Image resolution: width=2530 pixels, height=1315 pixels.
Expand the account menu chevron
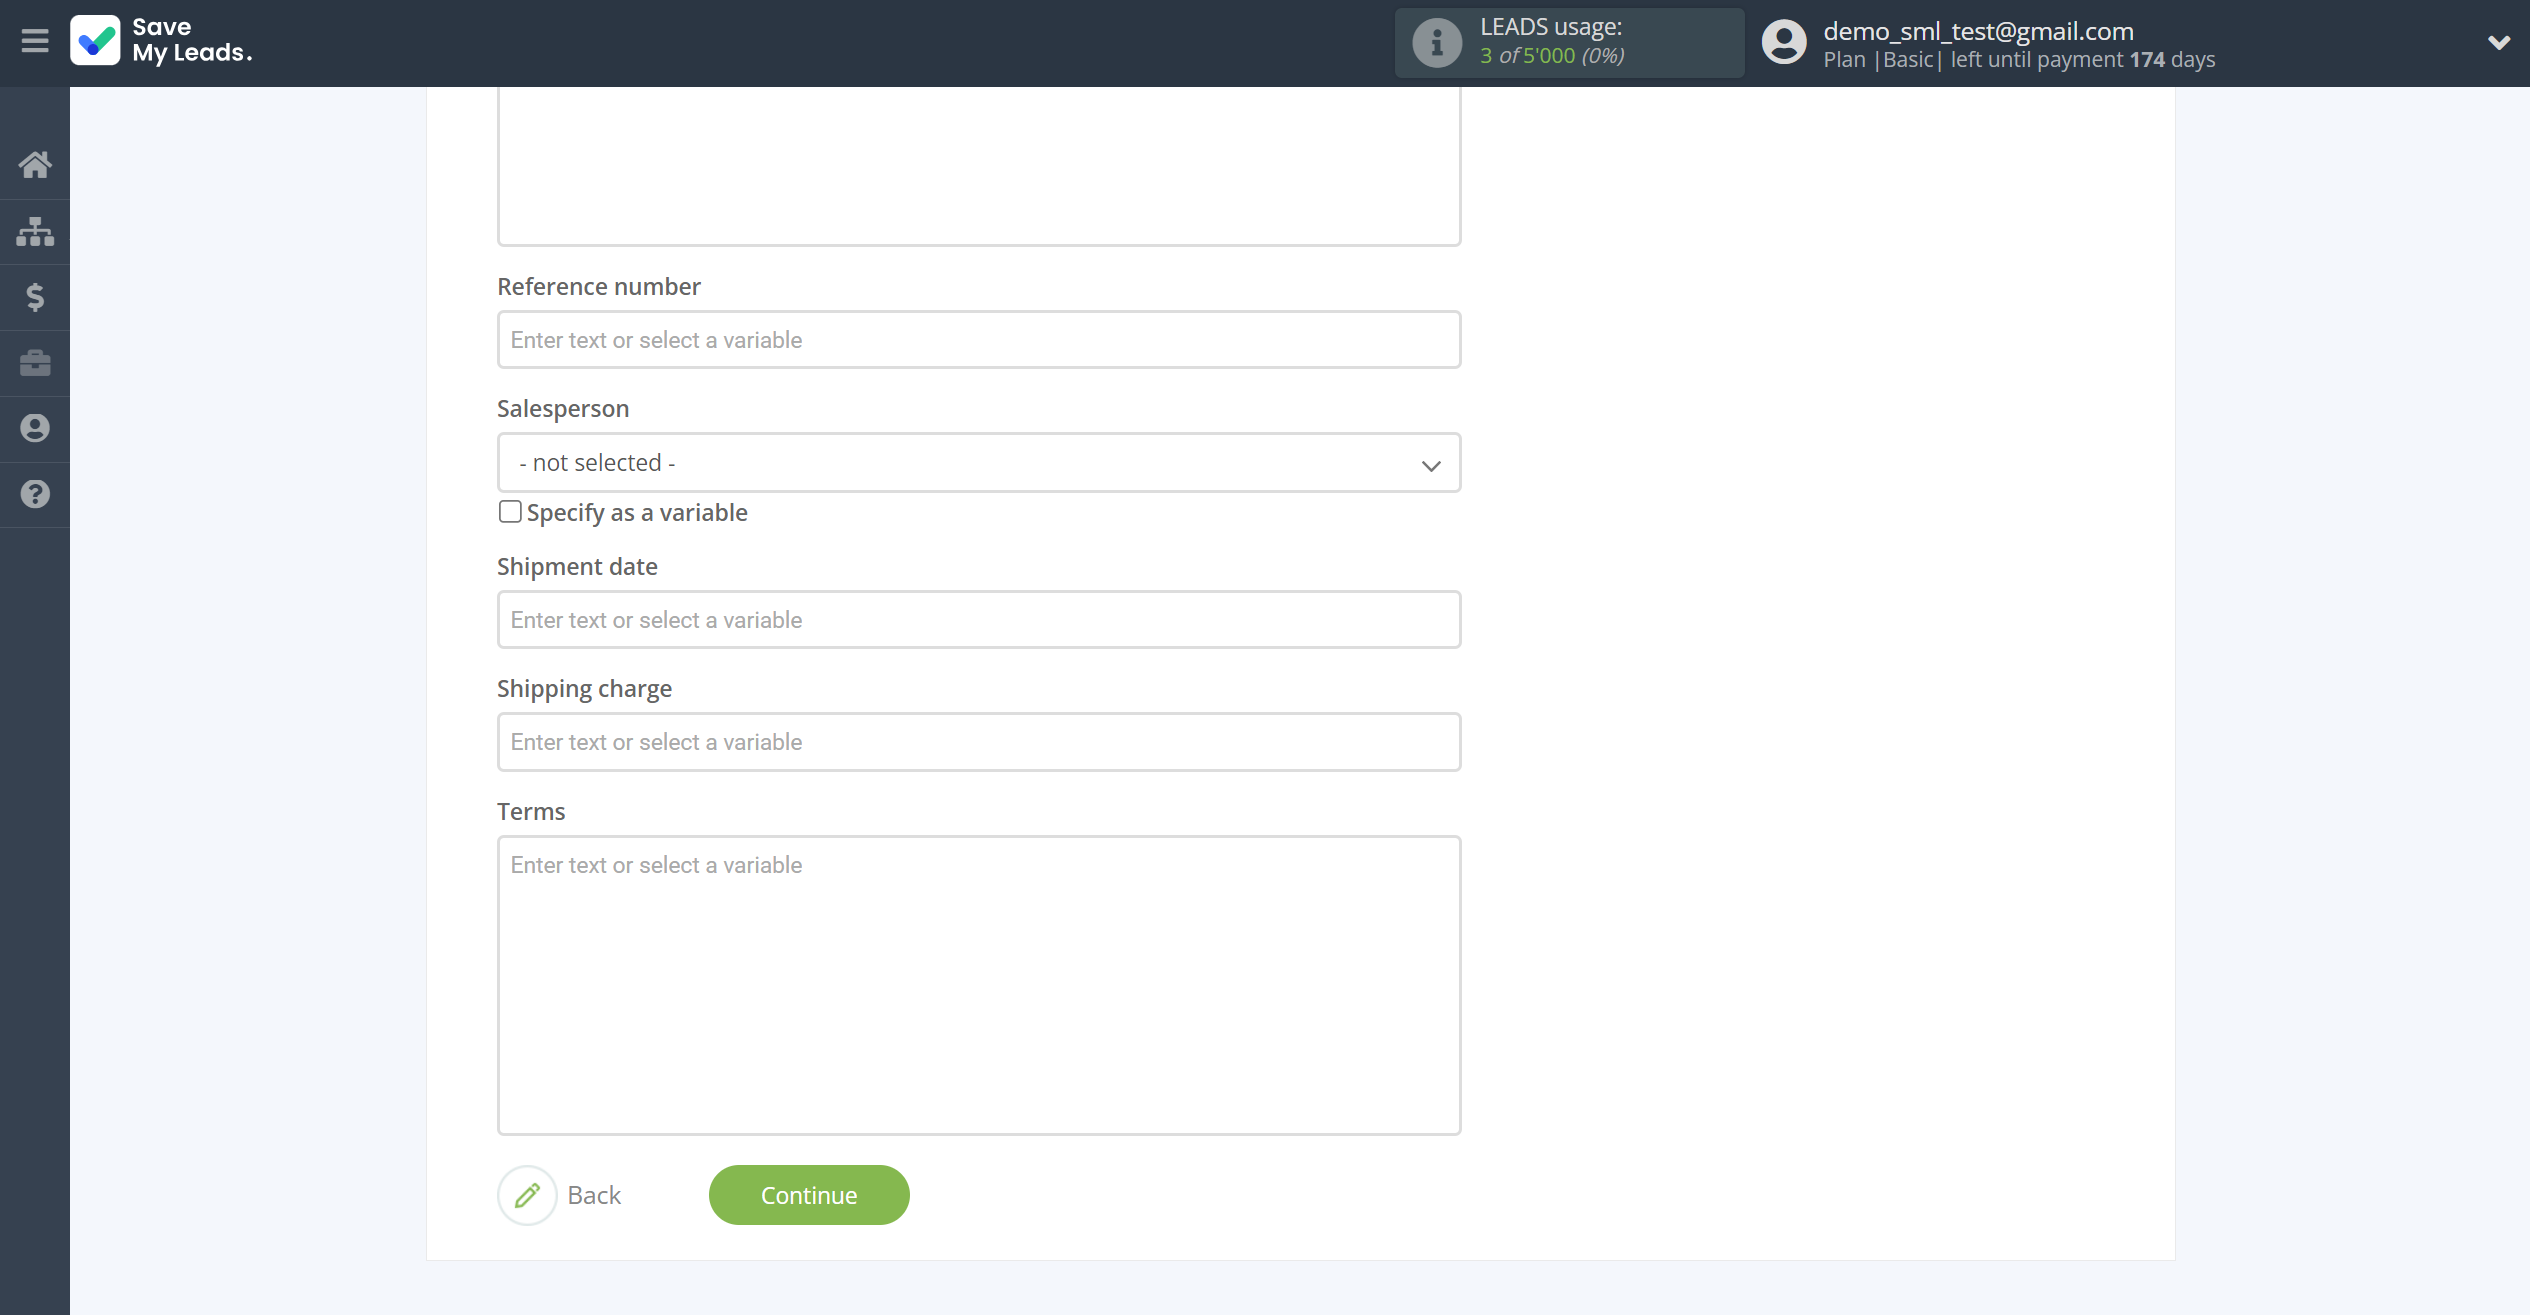click(x=2498, y=43)
